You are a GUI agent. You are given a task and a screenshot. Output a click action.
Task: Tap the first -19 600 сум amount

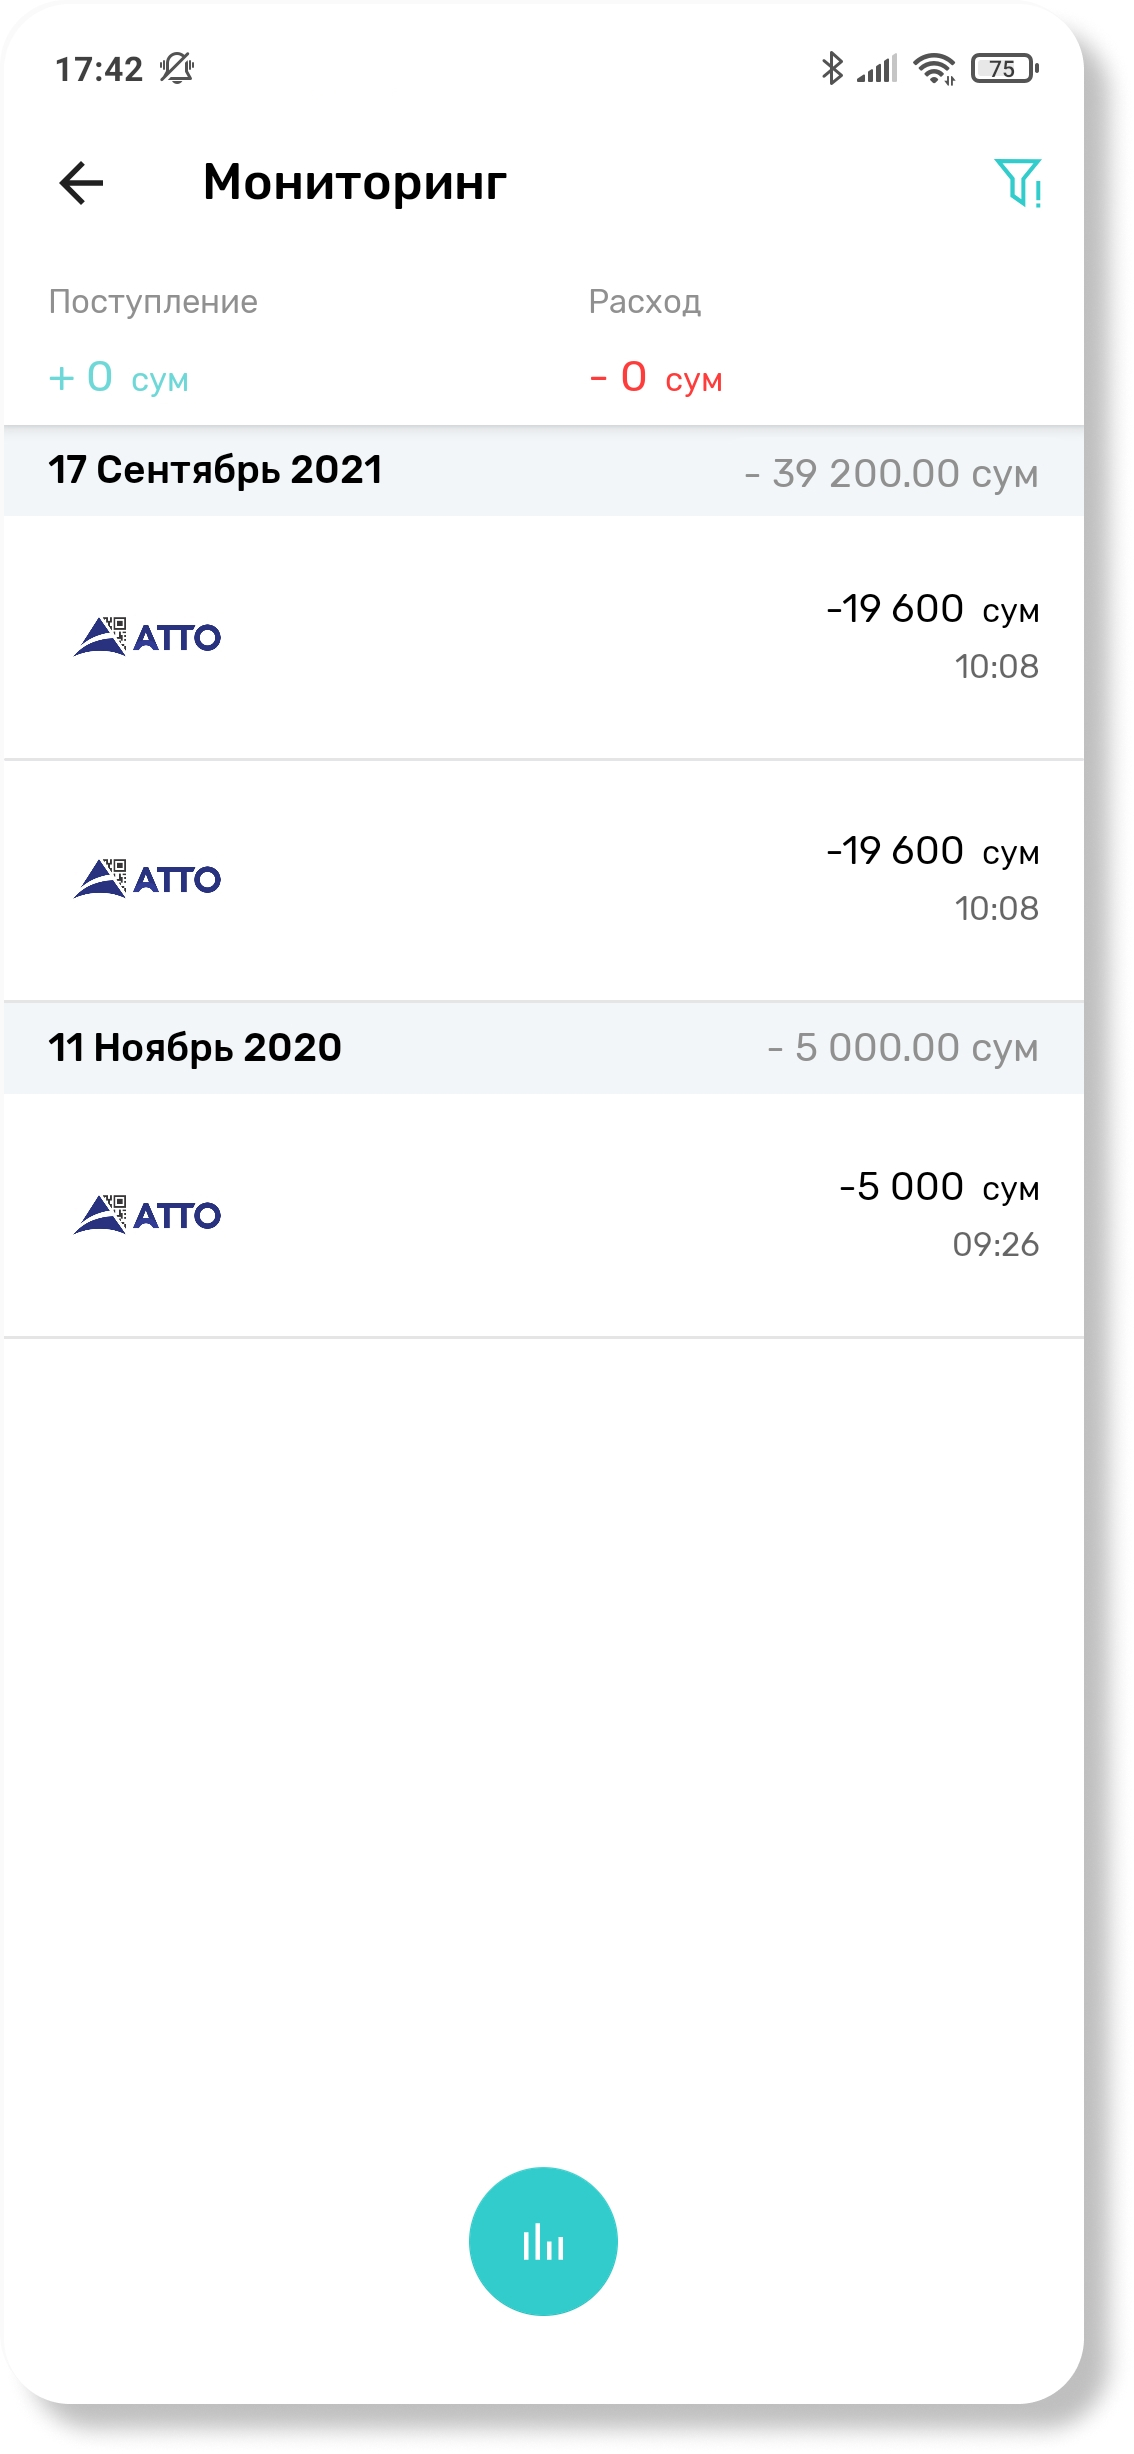click(x=932, y=609)
